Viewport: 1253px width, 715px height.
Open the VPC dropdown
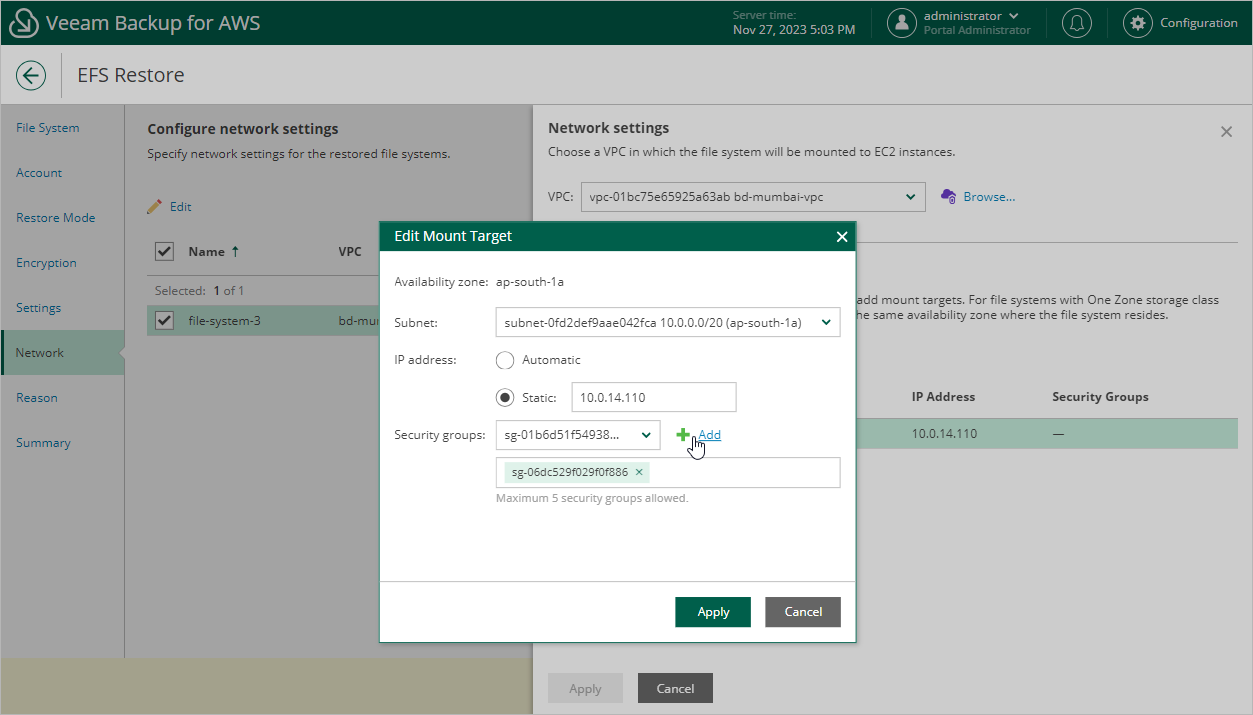752,197
